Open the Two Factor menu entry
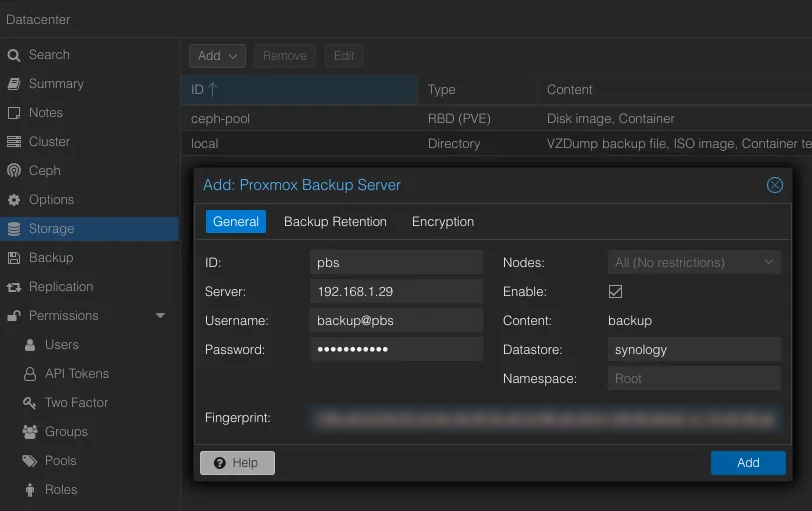812x511 pixels. (x=90, y=403)
